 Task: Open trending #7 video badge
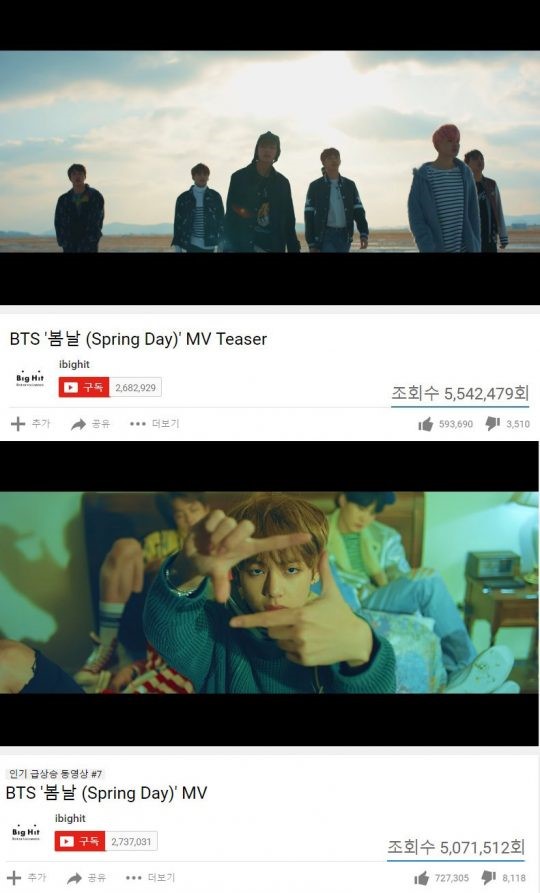[x=55, y=774]
